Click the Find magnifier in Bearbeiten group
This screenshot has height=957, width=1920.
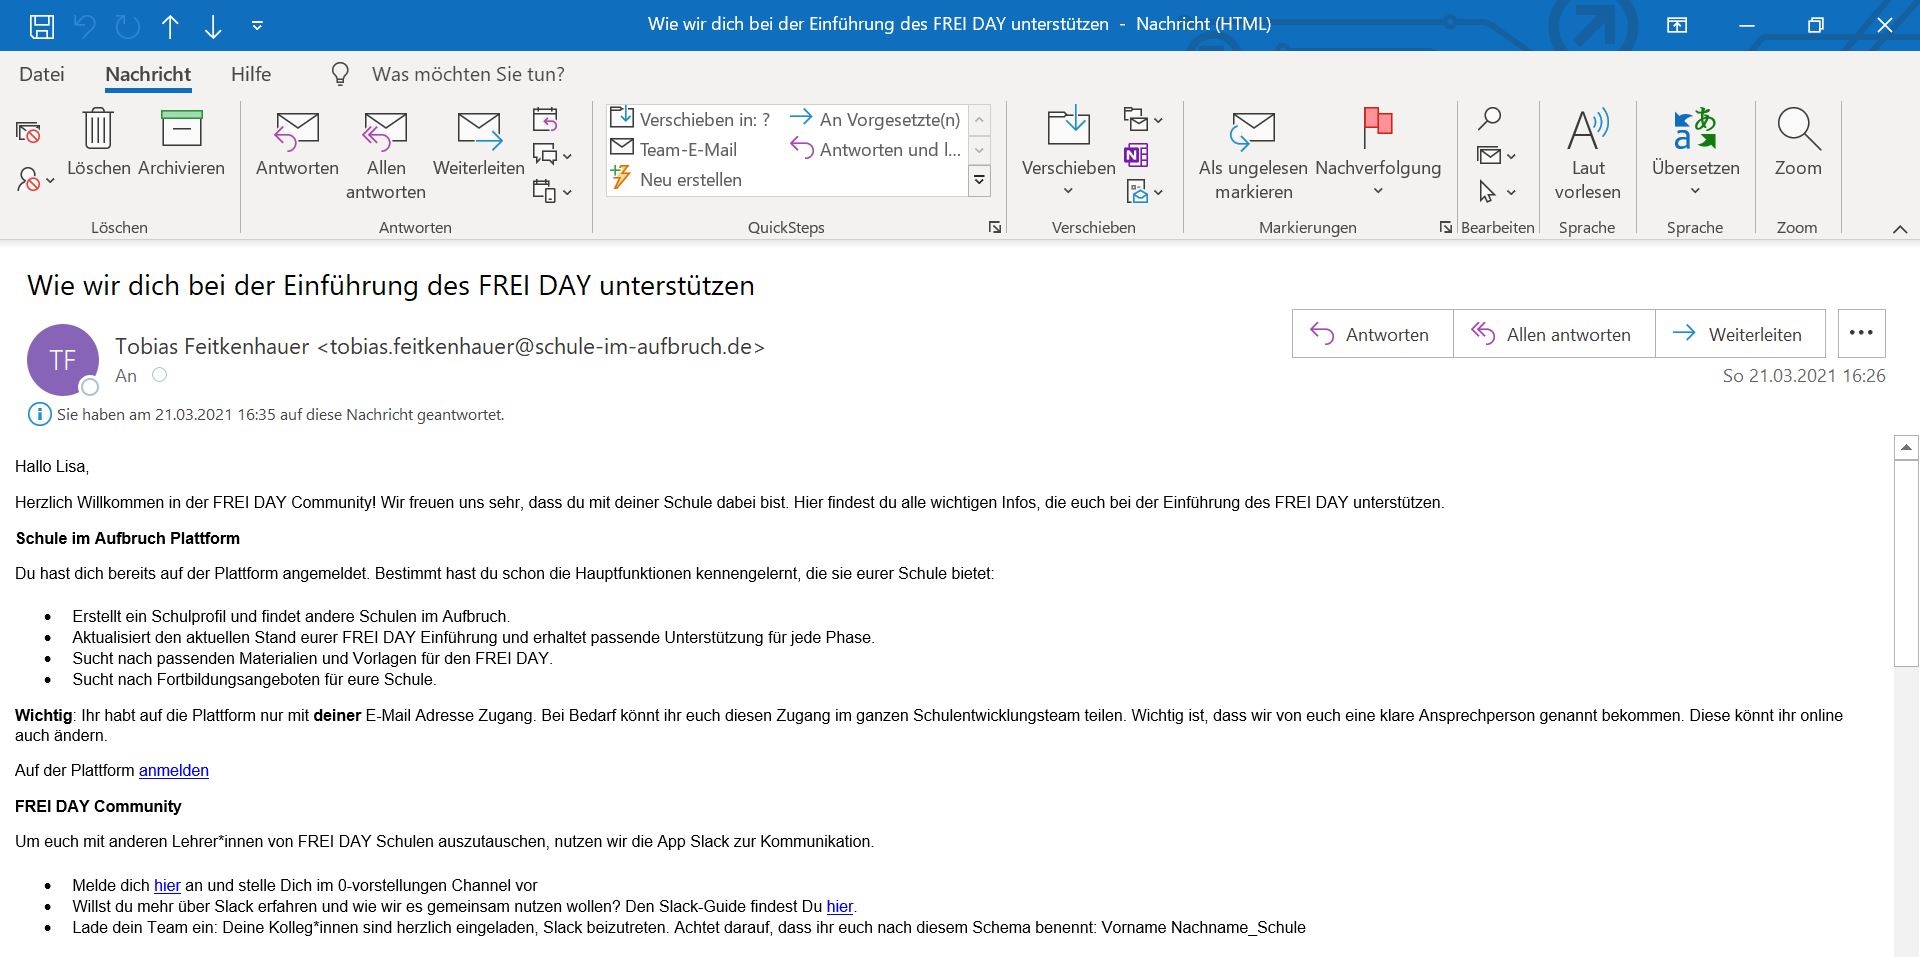[x=1490, y=119]
